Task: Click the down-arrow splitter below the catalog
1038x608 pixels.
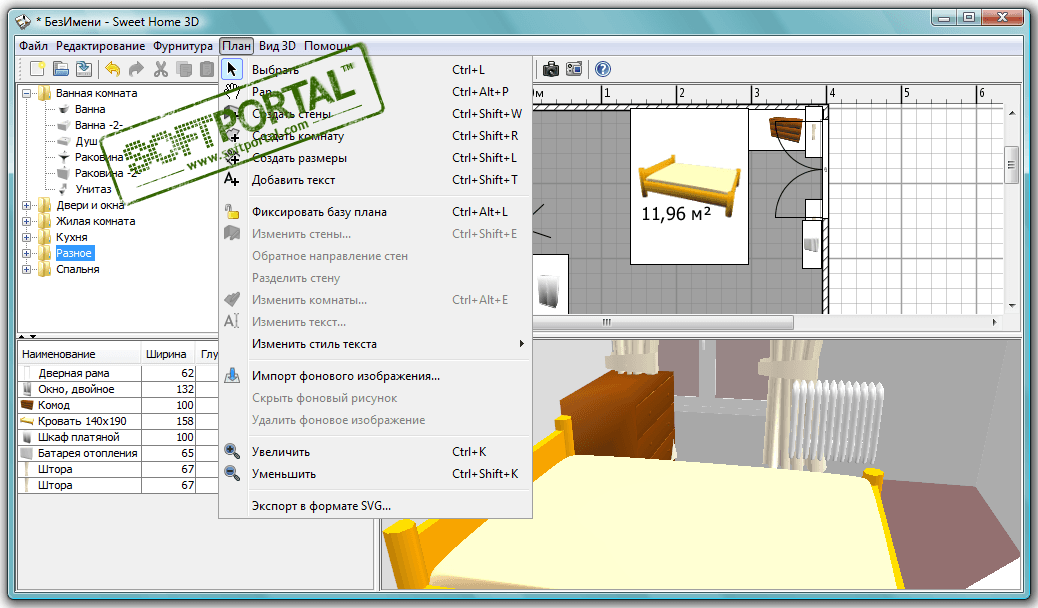Action: click(x=33, y=336)
